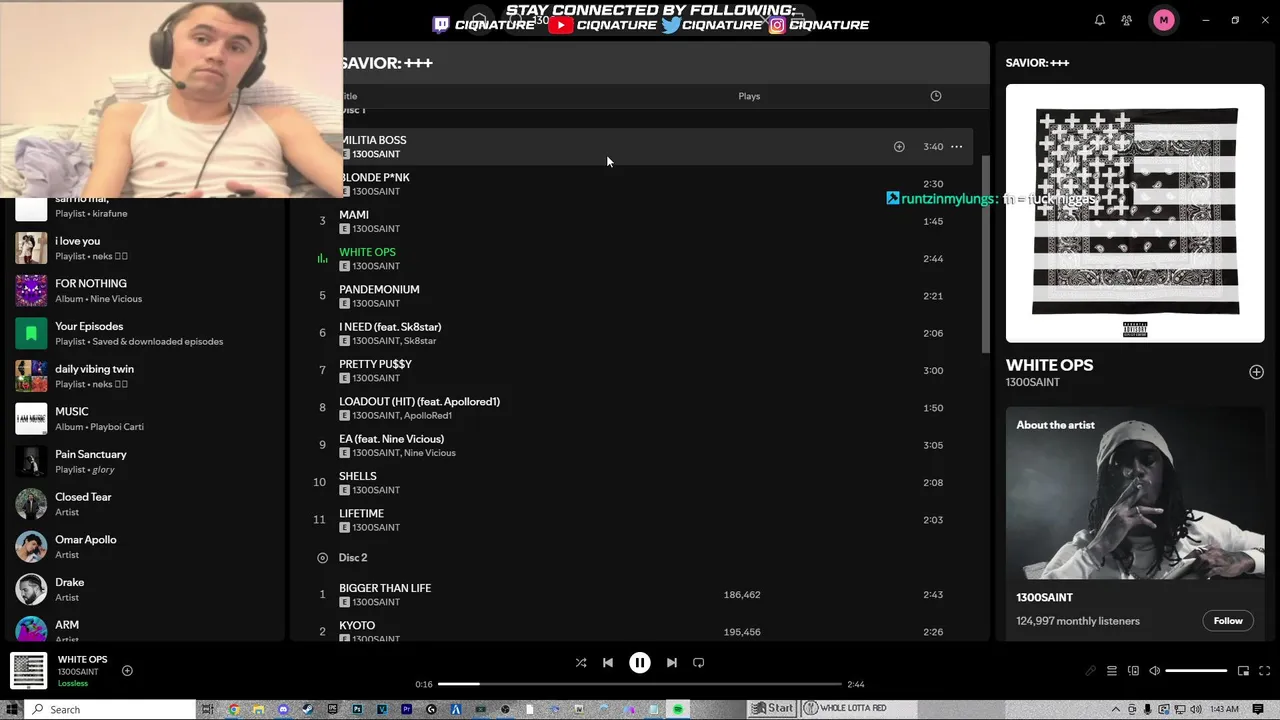This screenshot has height=720, width=1280.
Task: Add the playing track to Liked Songs in player bar
Action: 127,671
